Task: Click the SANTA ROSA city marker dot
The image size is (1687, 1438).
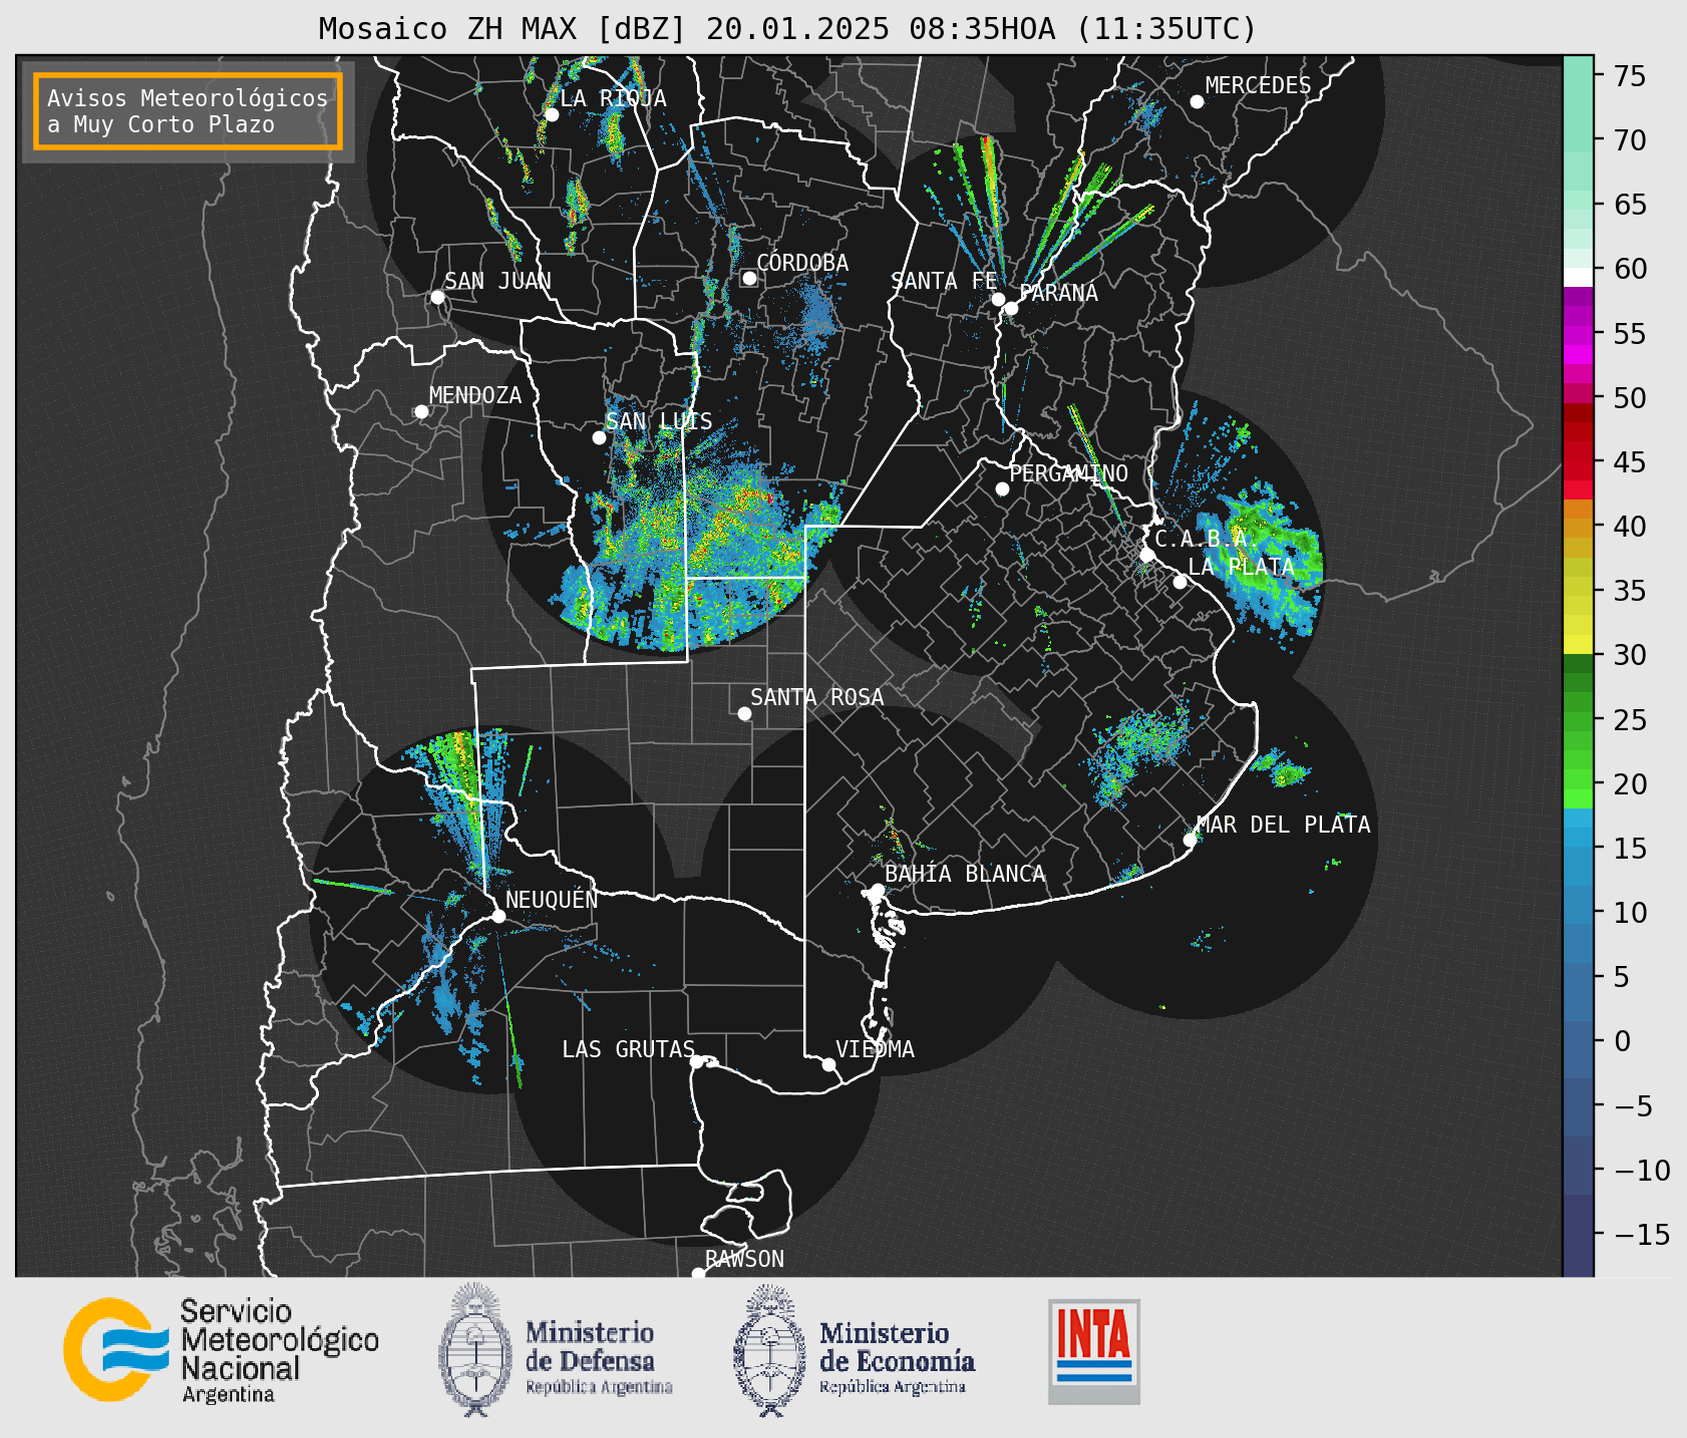Action: [x=744, y=714]
